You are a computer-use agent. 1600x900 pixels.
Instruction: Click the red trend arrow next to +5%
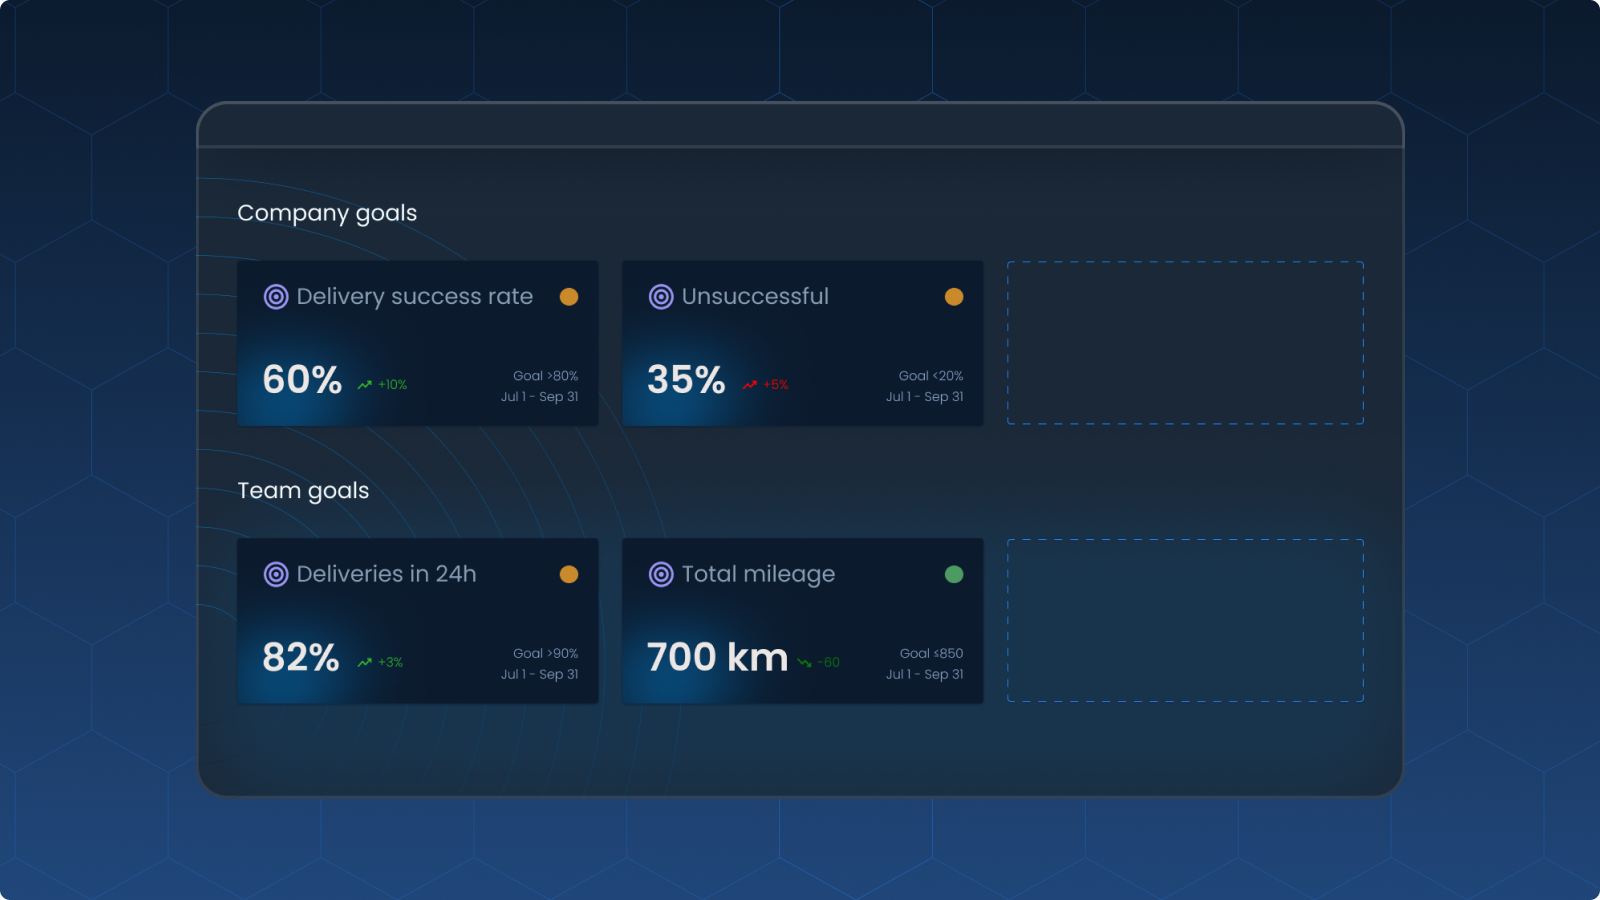pyautogui.click(x=750, y=385)
